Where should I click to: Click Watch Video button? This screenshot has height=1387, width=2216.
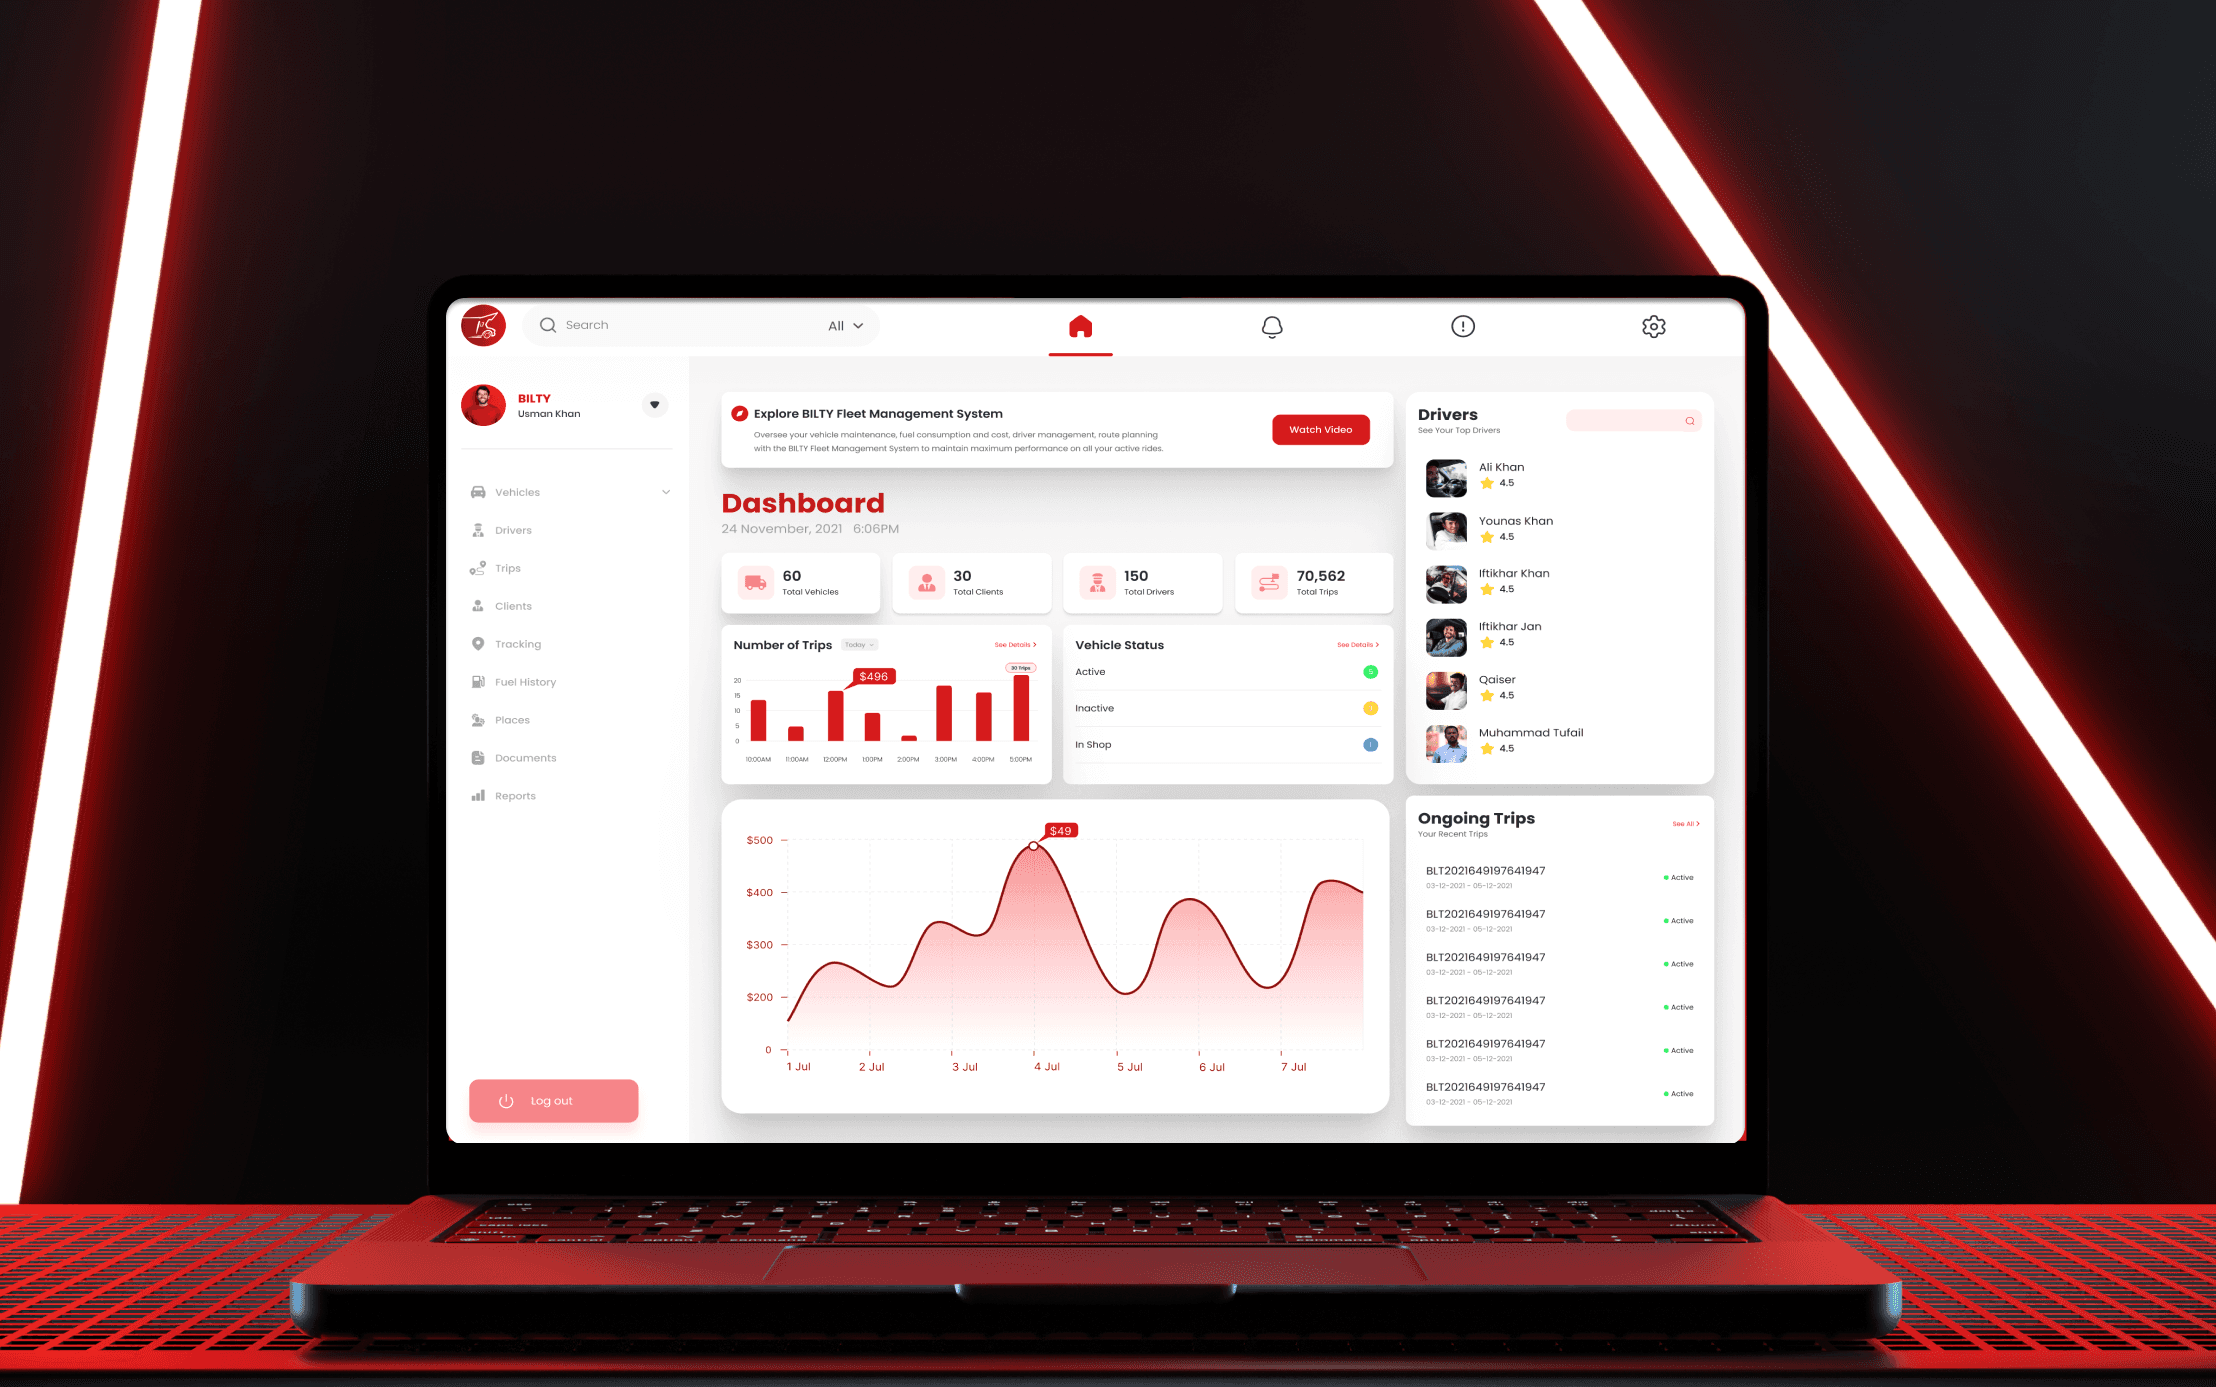(x=1318, y=430)
